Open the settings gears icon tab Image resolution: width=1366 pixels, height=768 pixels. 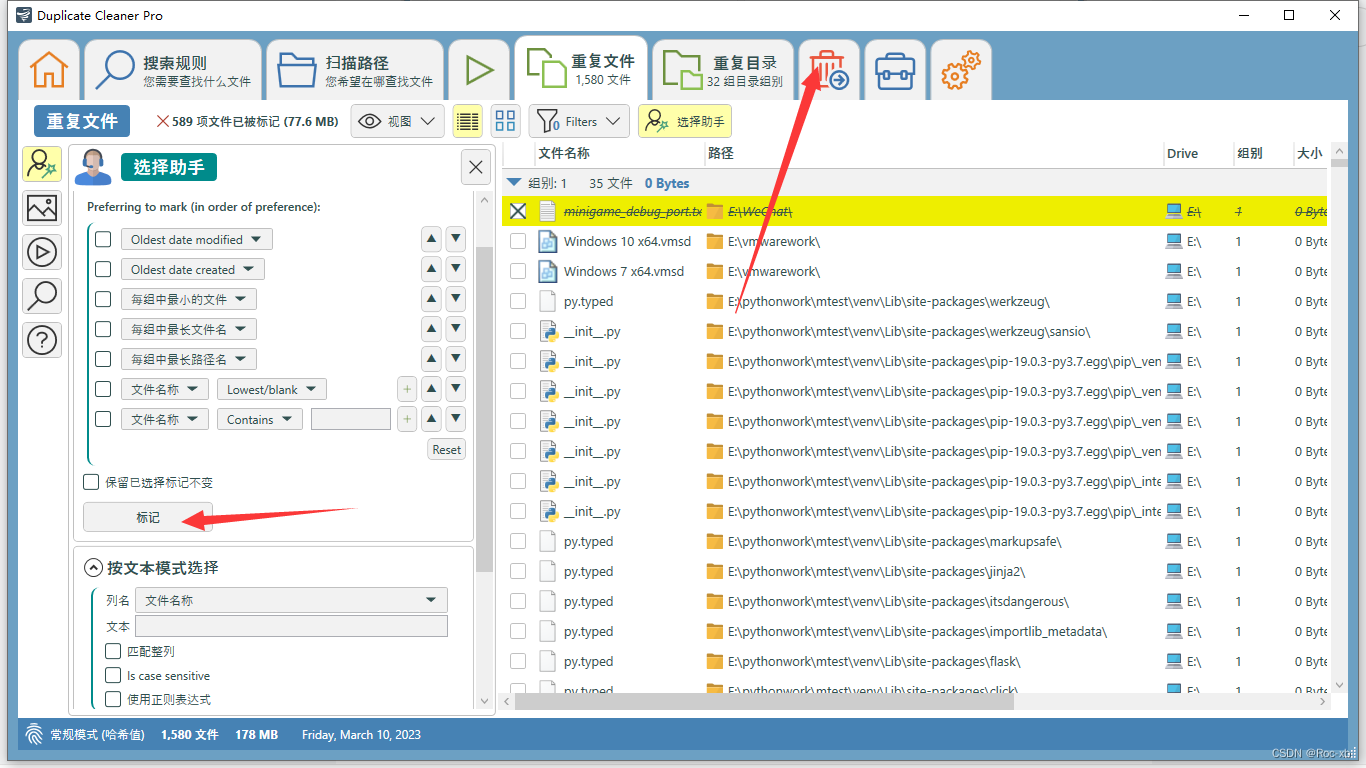(x=961, y=70)
